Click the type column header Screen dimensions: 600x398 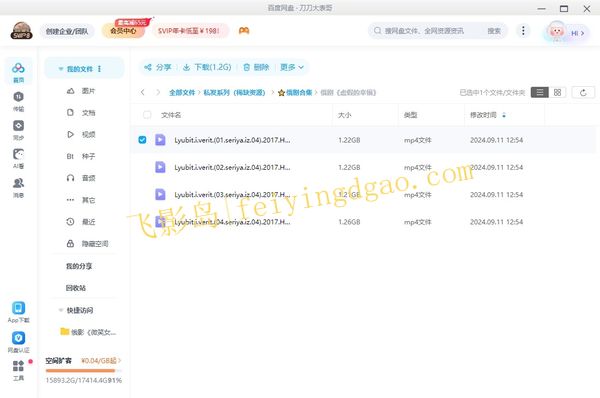pyautogui.click(x=410, y=115)
